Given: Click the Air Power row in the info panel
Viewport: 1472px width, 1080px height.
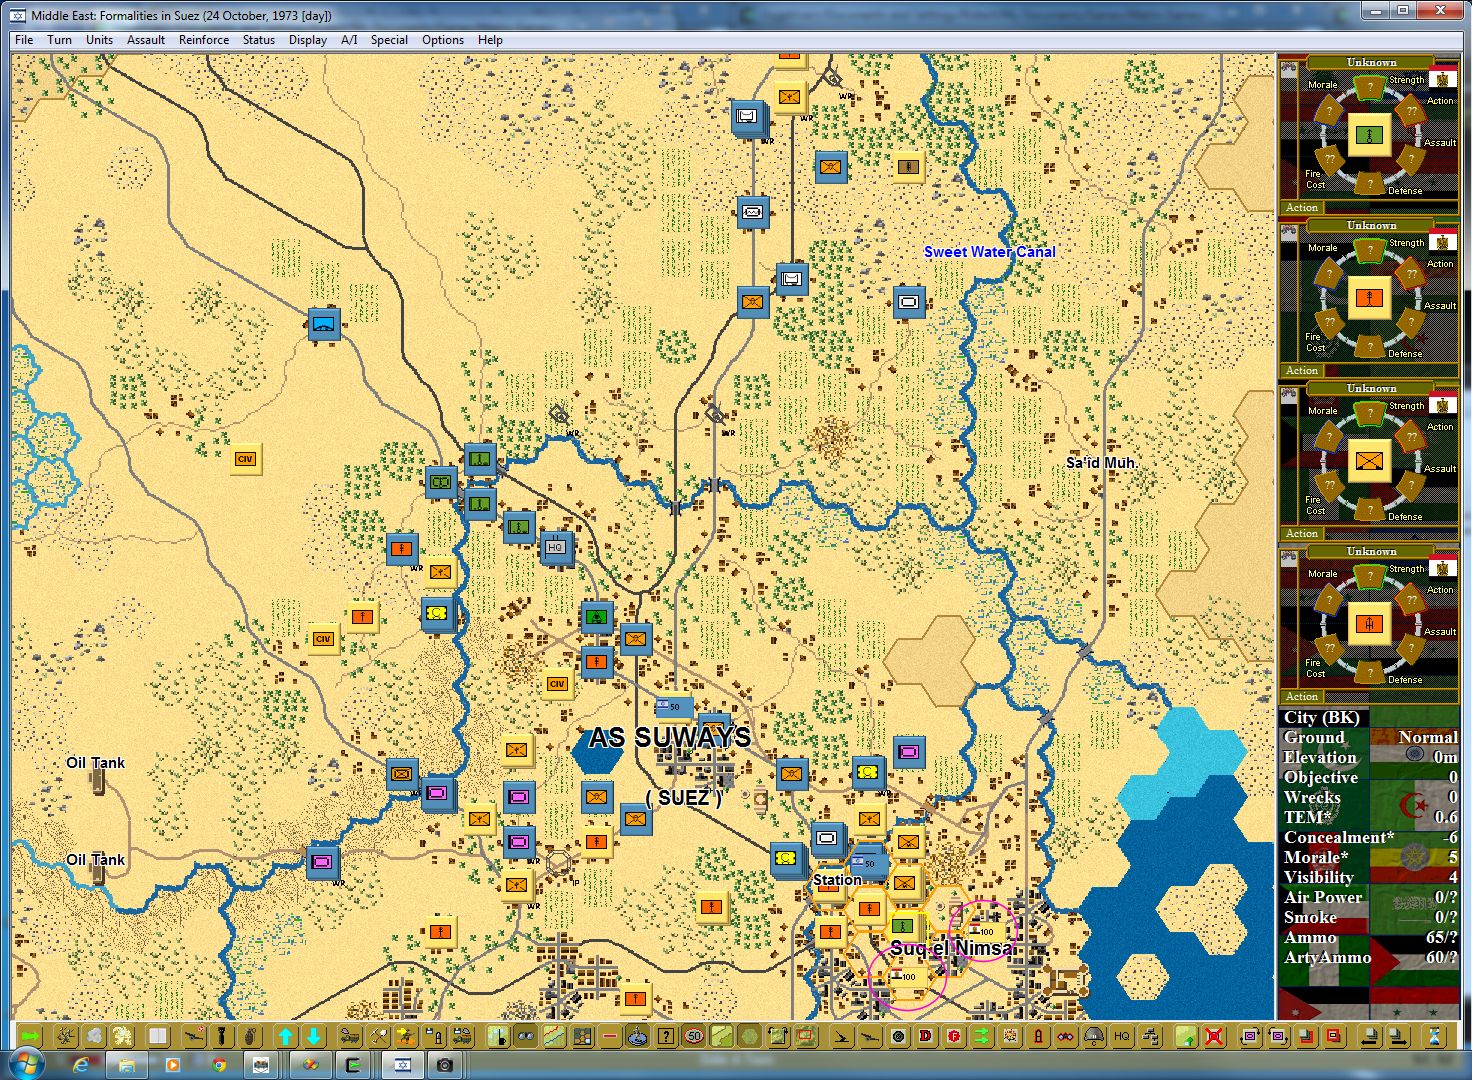Looking at the screenshot, I should click(1370, 897).
